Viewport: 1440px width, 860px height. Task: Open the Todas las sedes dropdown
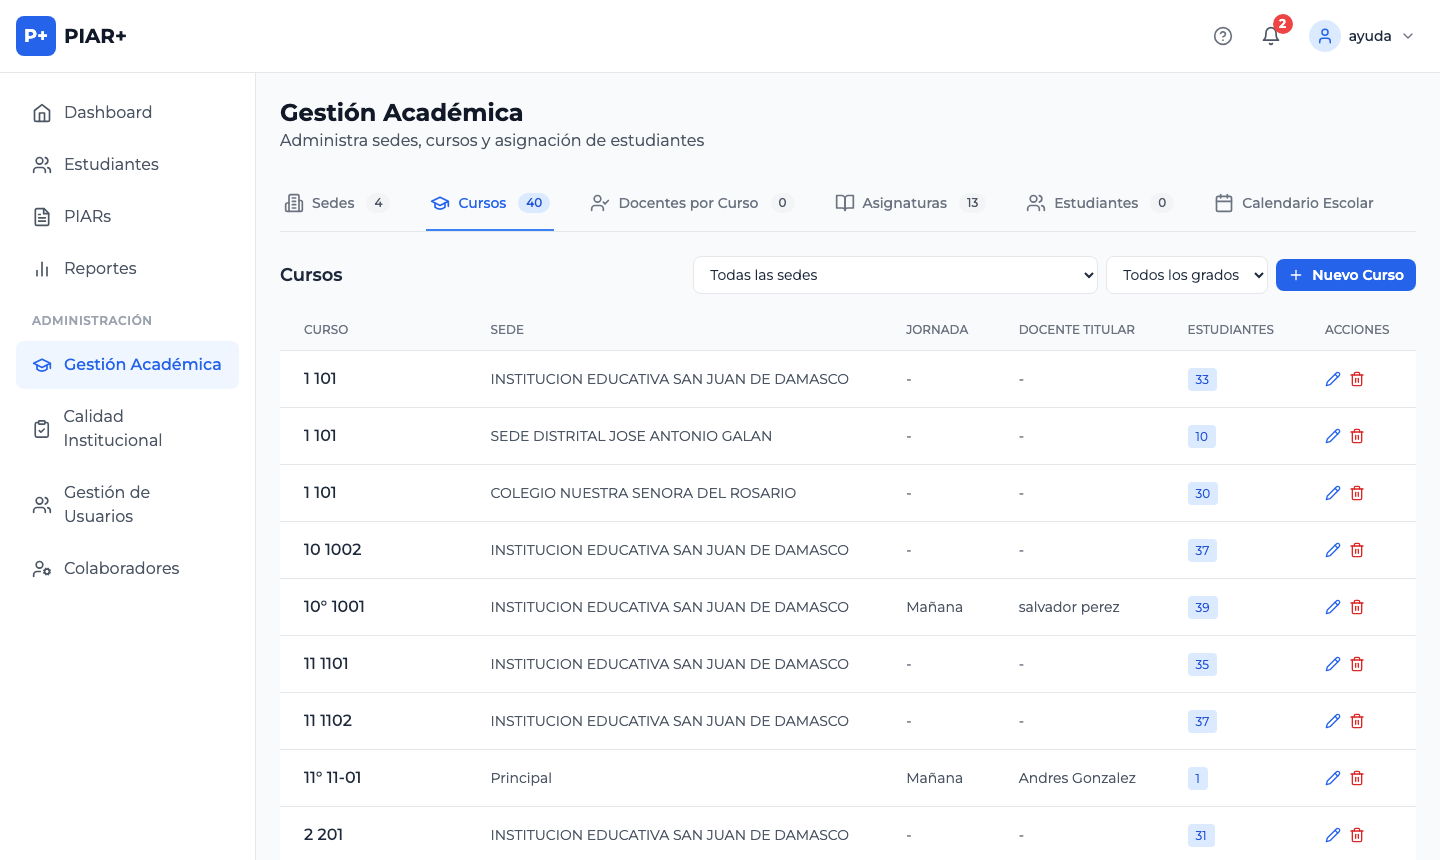pyautogui.click(x=895, y=275)
